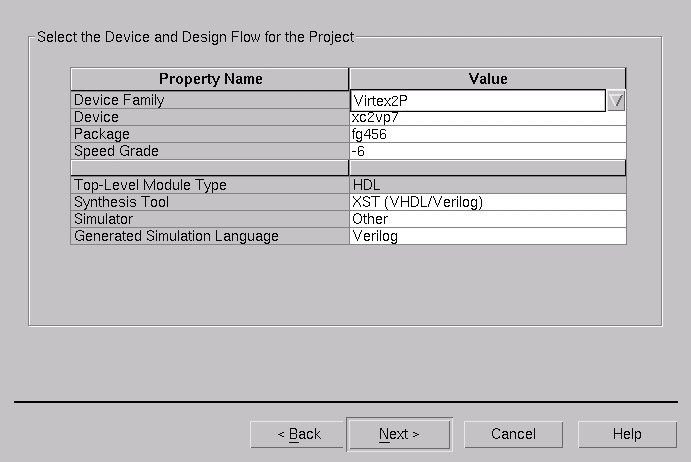Go back with the Back button
Screen dimensions: 691x462
(299, 434)
